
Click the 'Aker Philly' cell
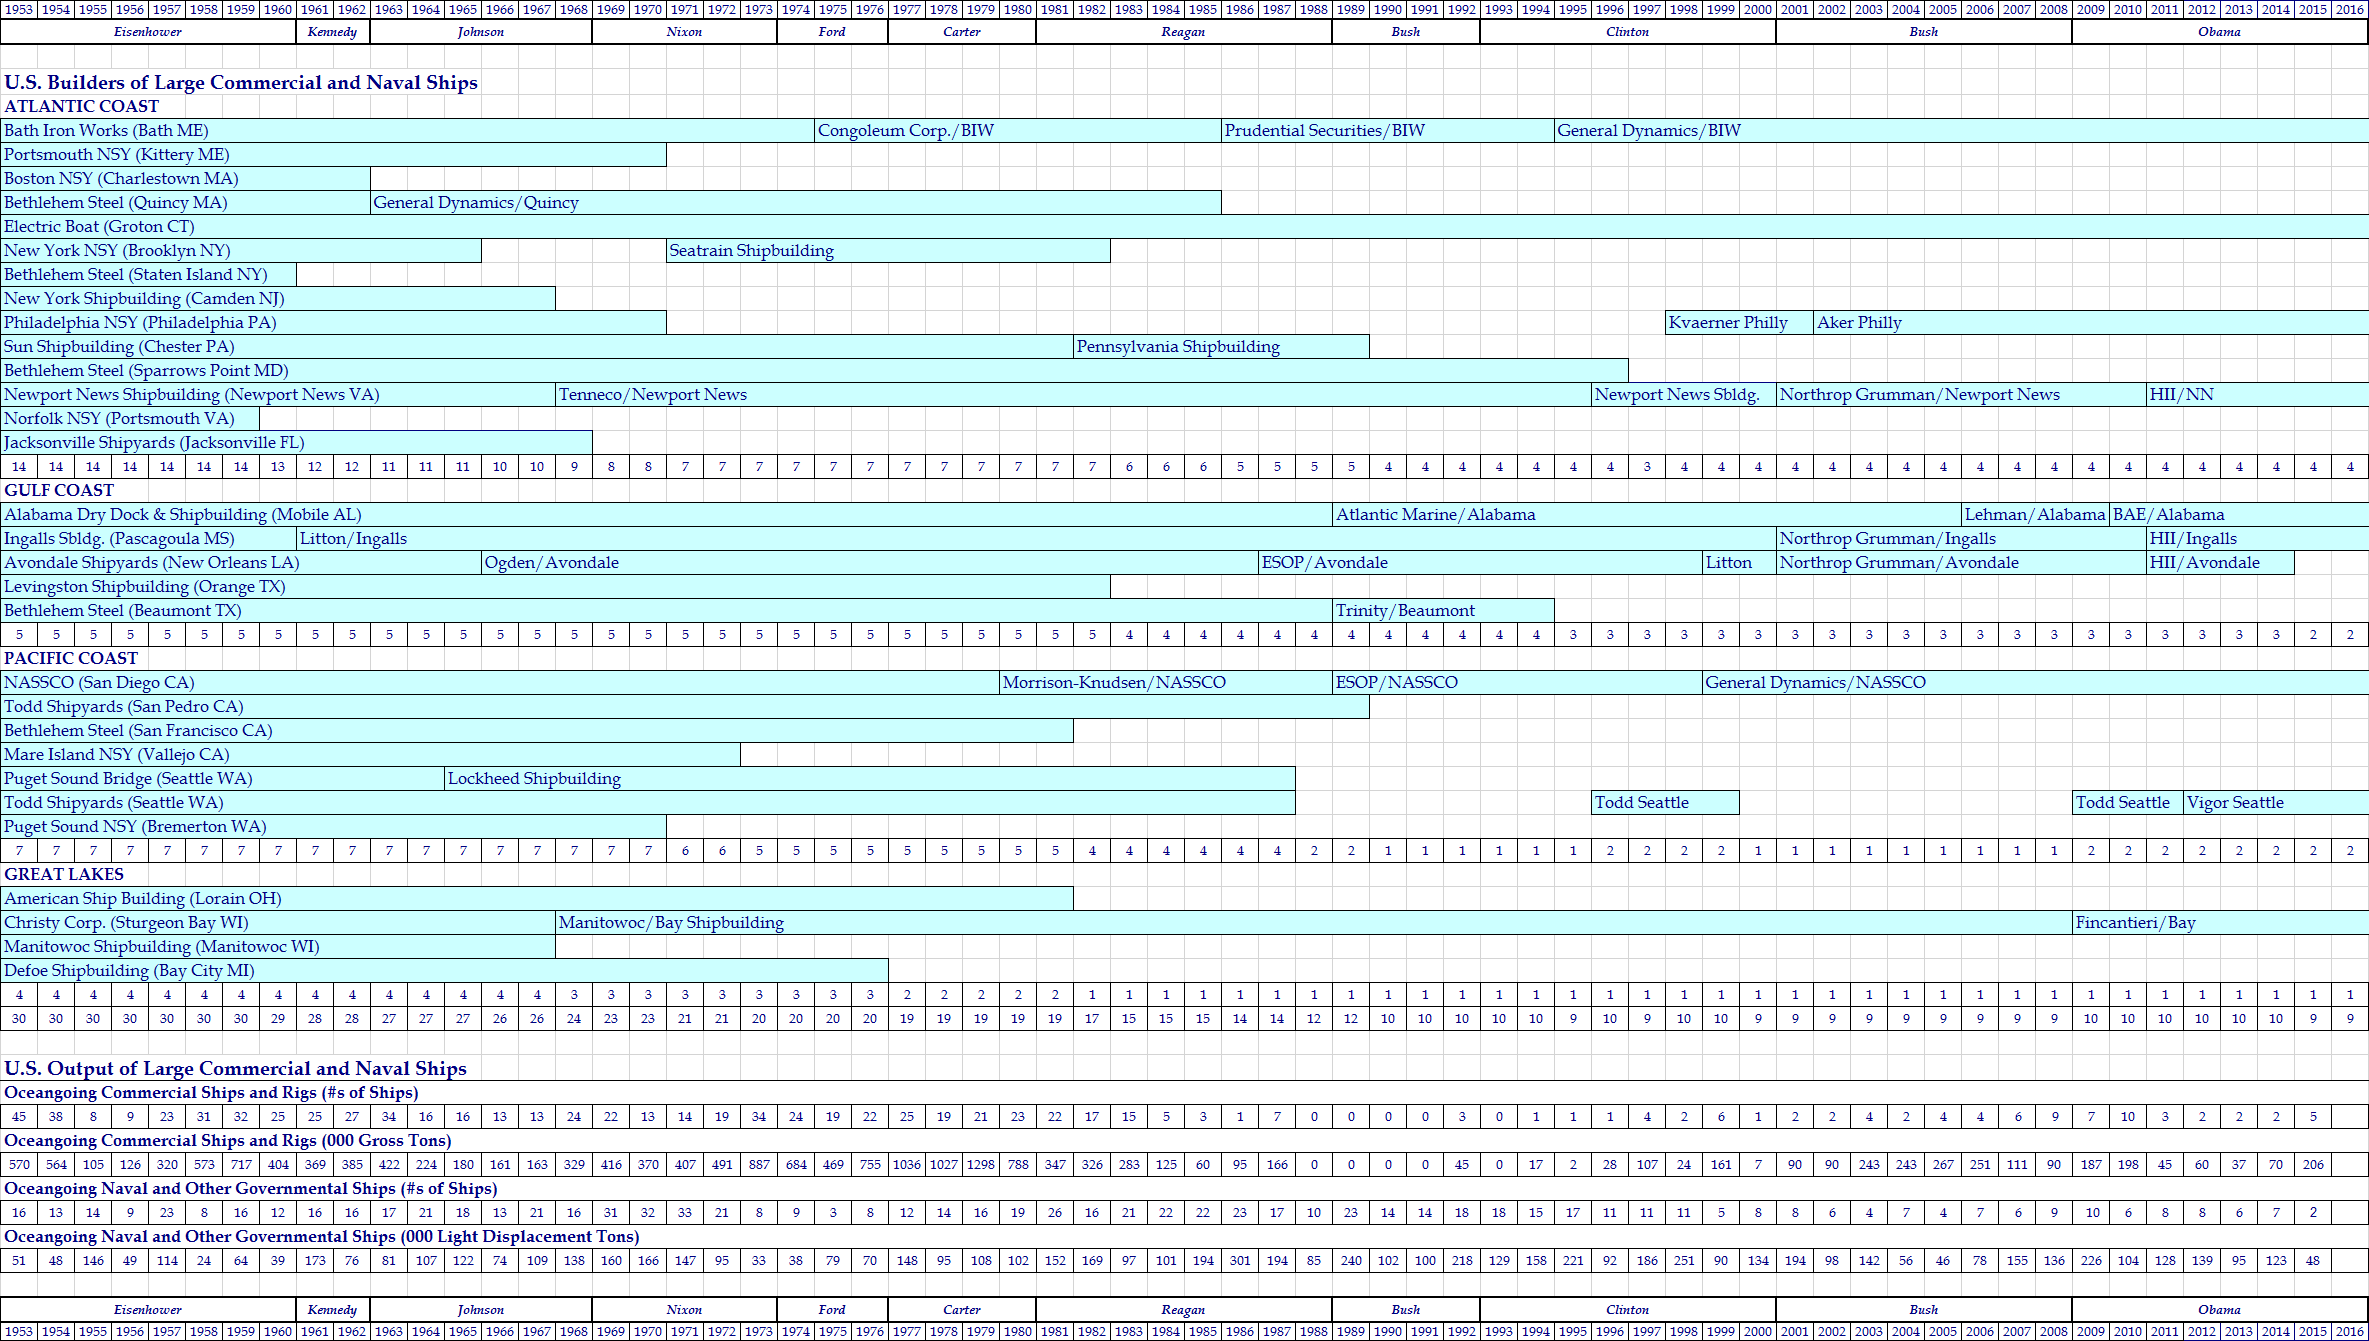pos(2091,322)
